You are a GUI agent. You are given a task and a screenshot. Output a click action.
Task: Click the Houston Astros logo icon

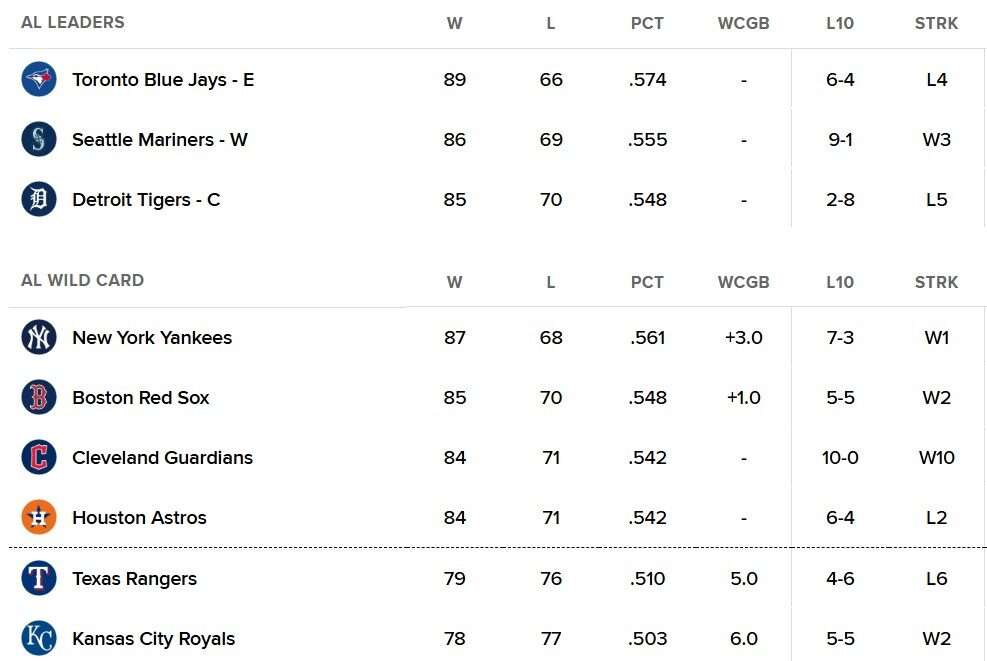(x=39, y=517)
